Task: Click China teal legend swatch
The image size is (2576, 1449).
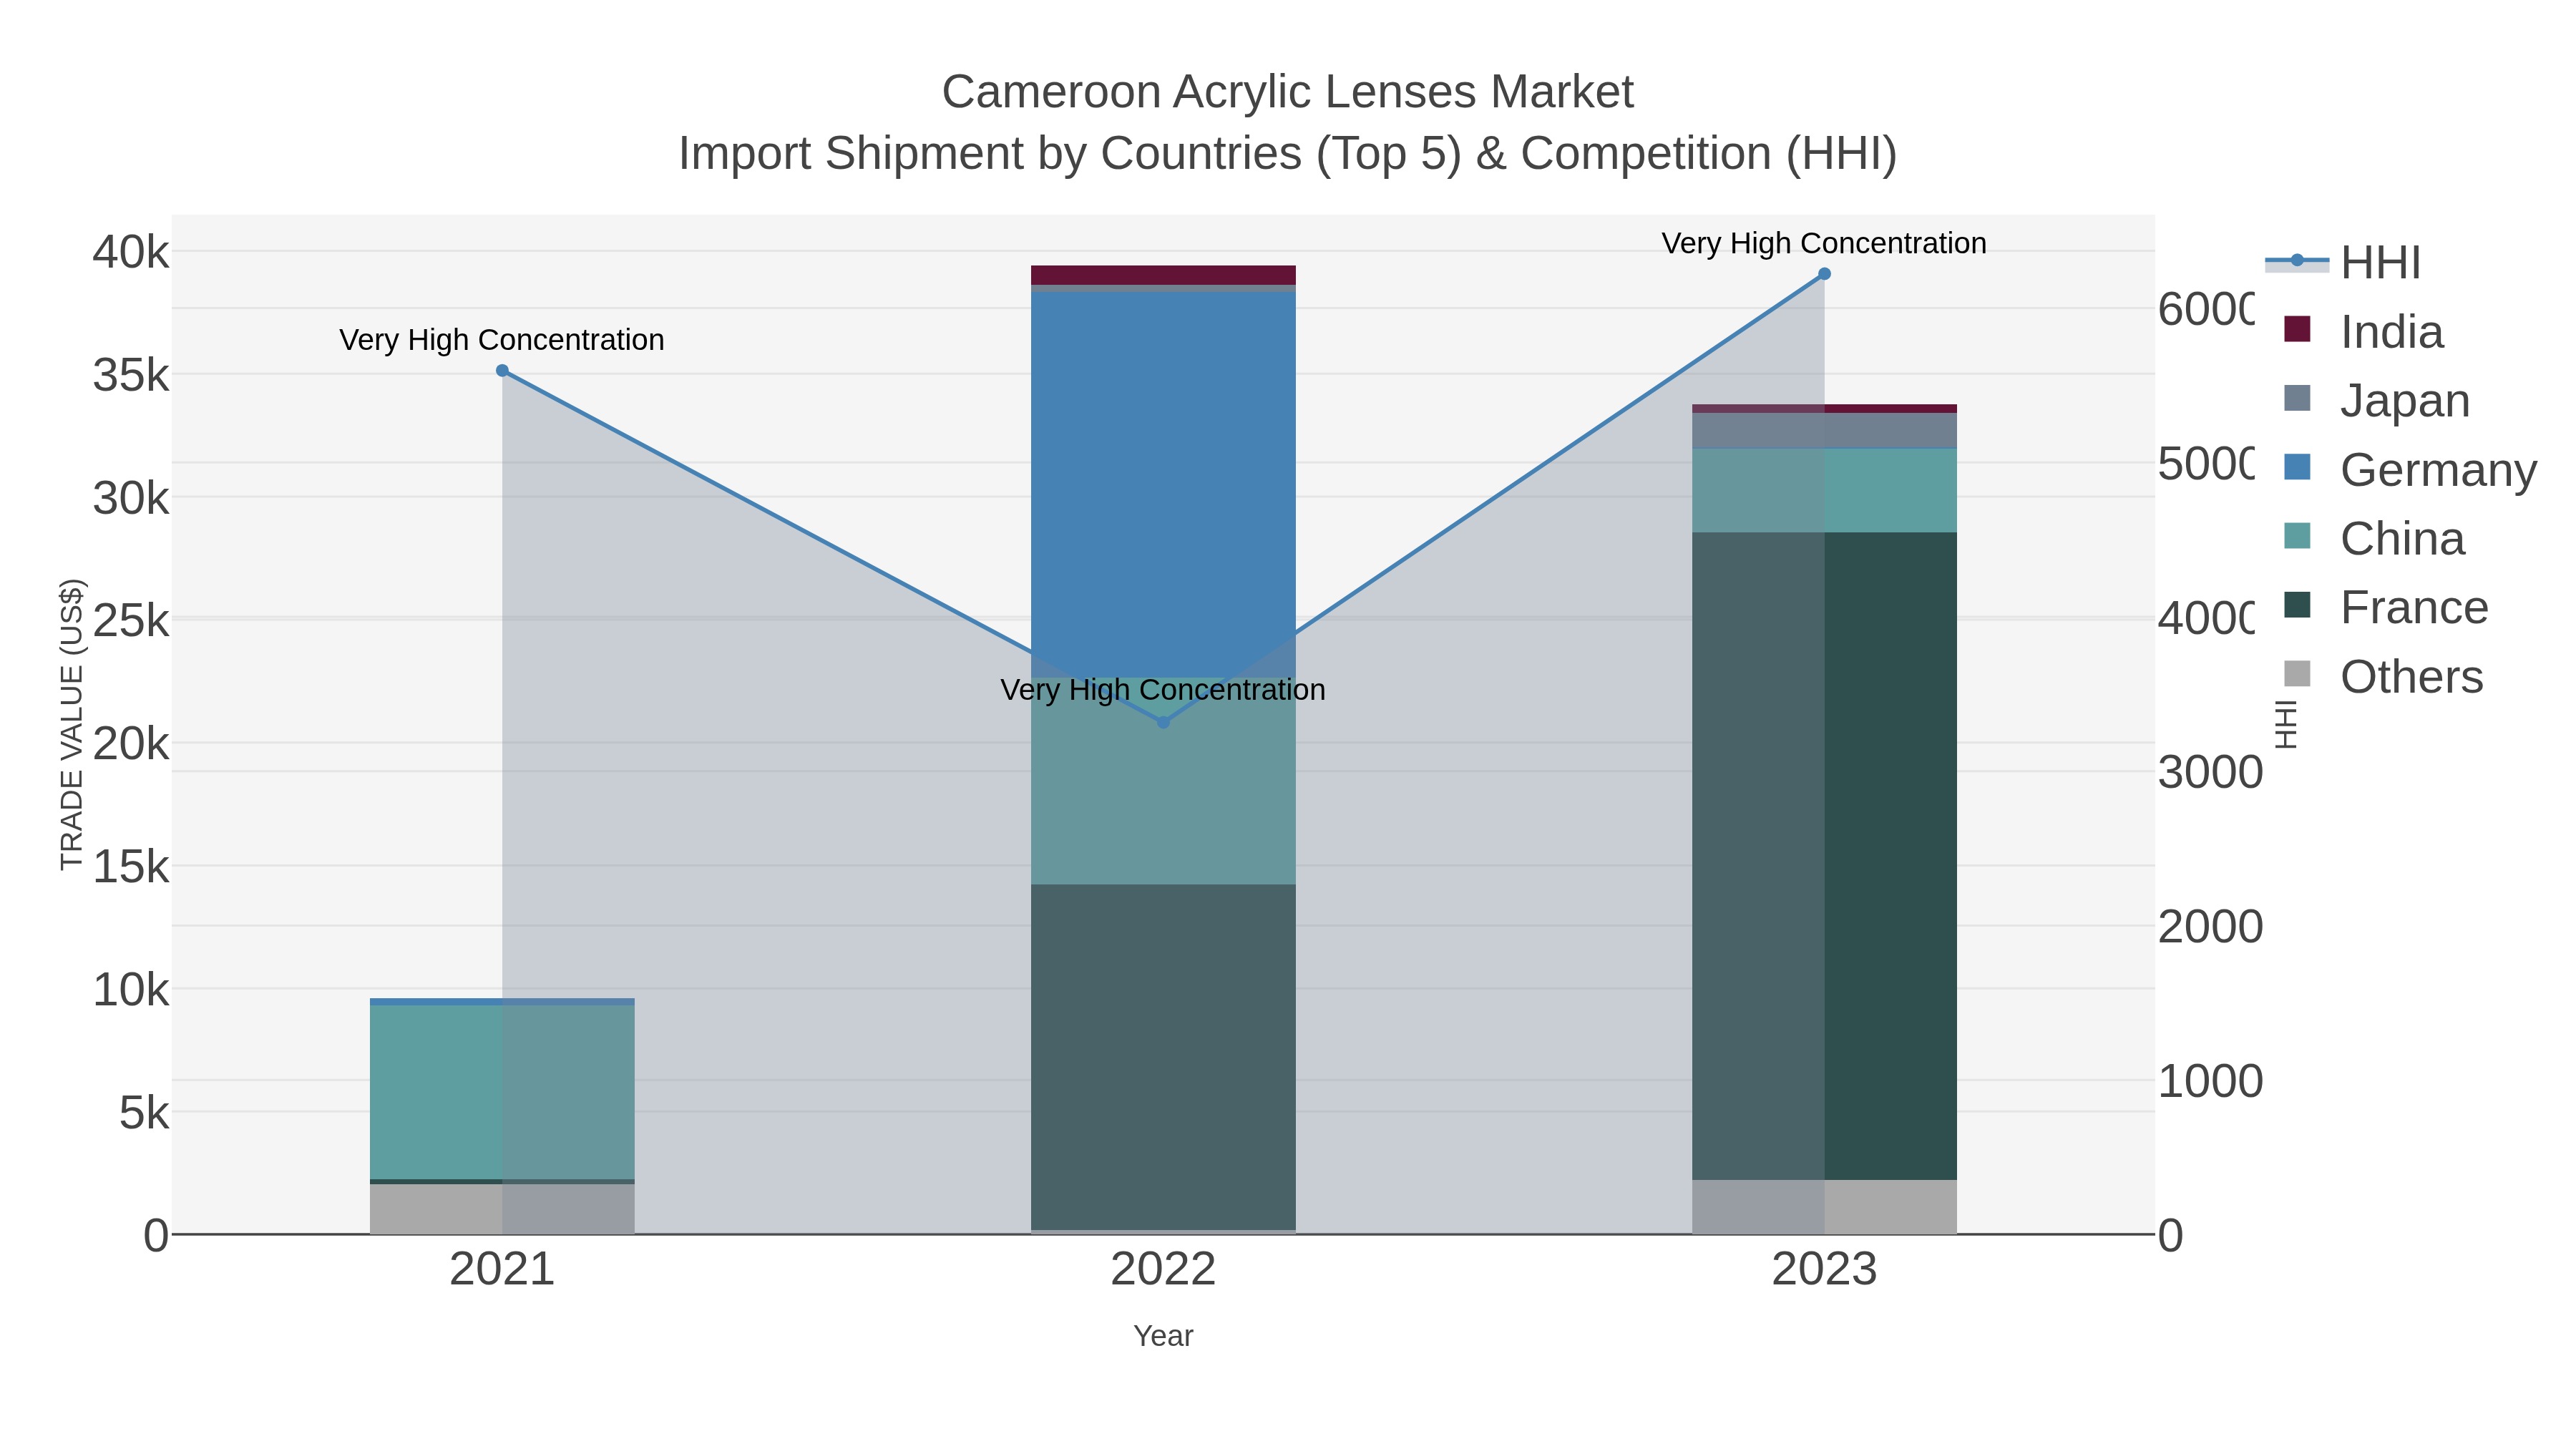Action: [2298, 536]
